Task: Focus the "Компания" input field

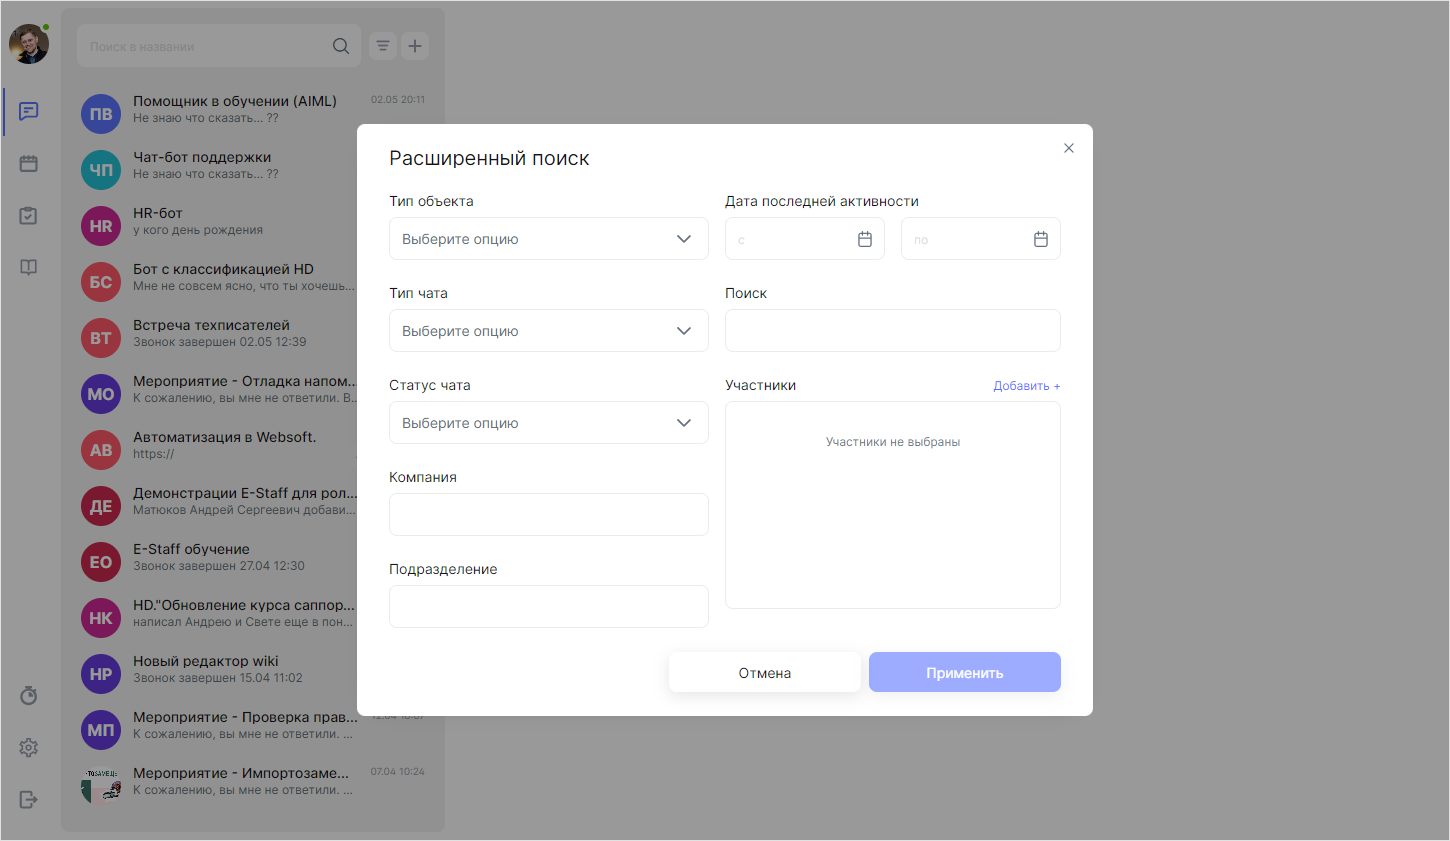Action: click(x=548, y=515)
